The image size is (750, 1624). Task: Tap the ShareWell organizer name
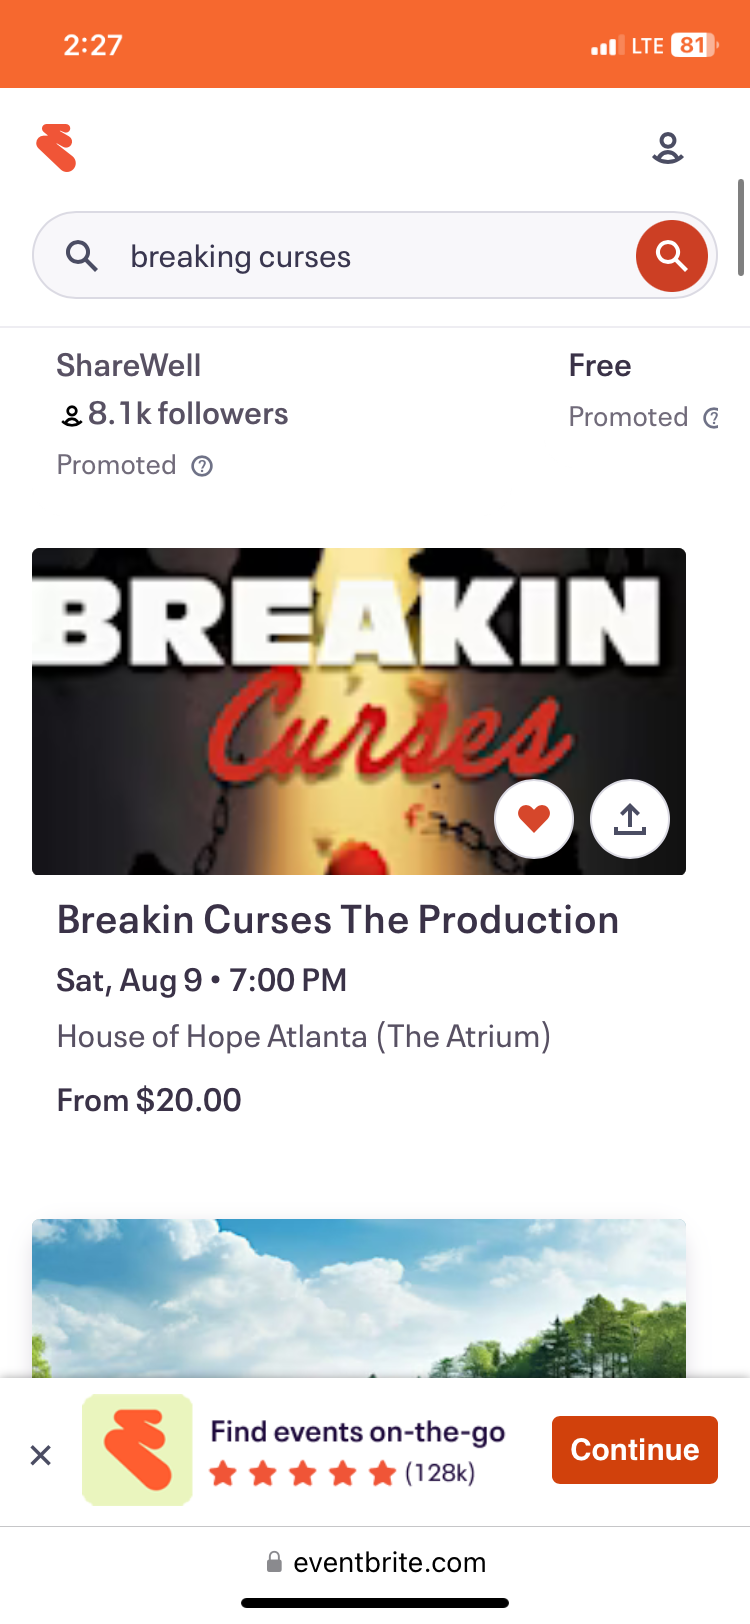[129, 366]
